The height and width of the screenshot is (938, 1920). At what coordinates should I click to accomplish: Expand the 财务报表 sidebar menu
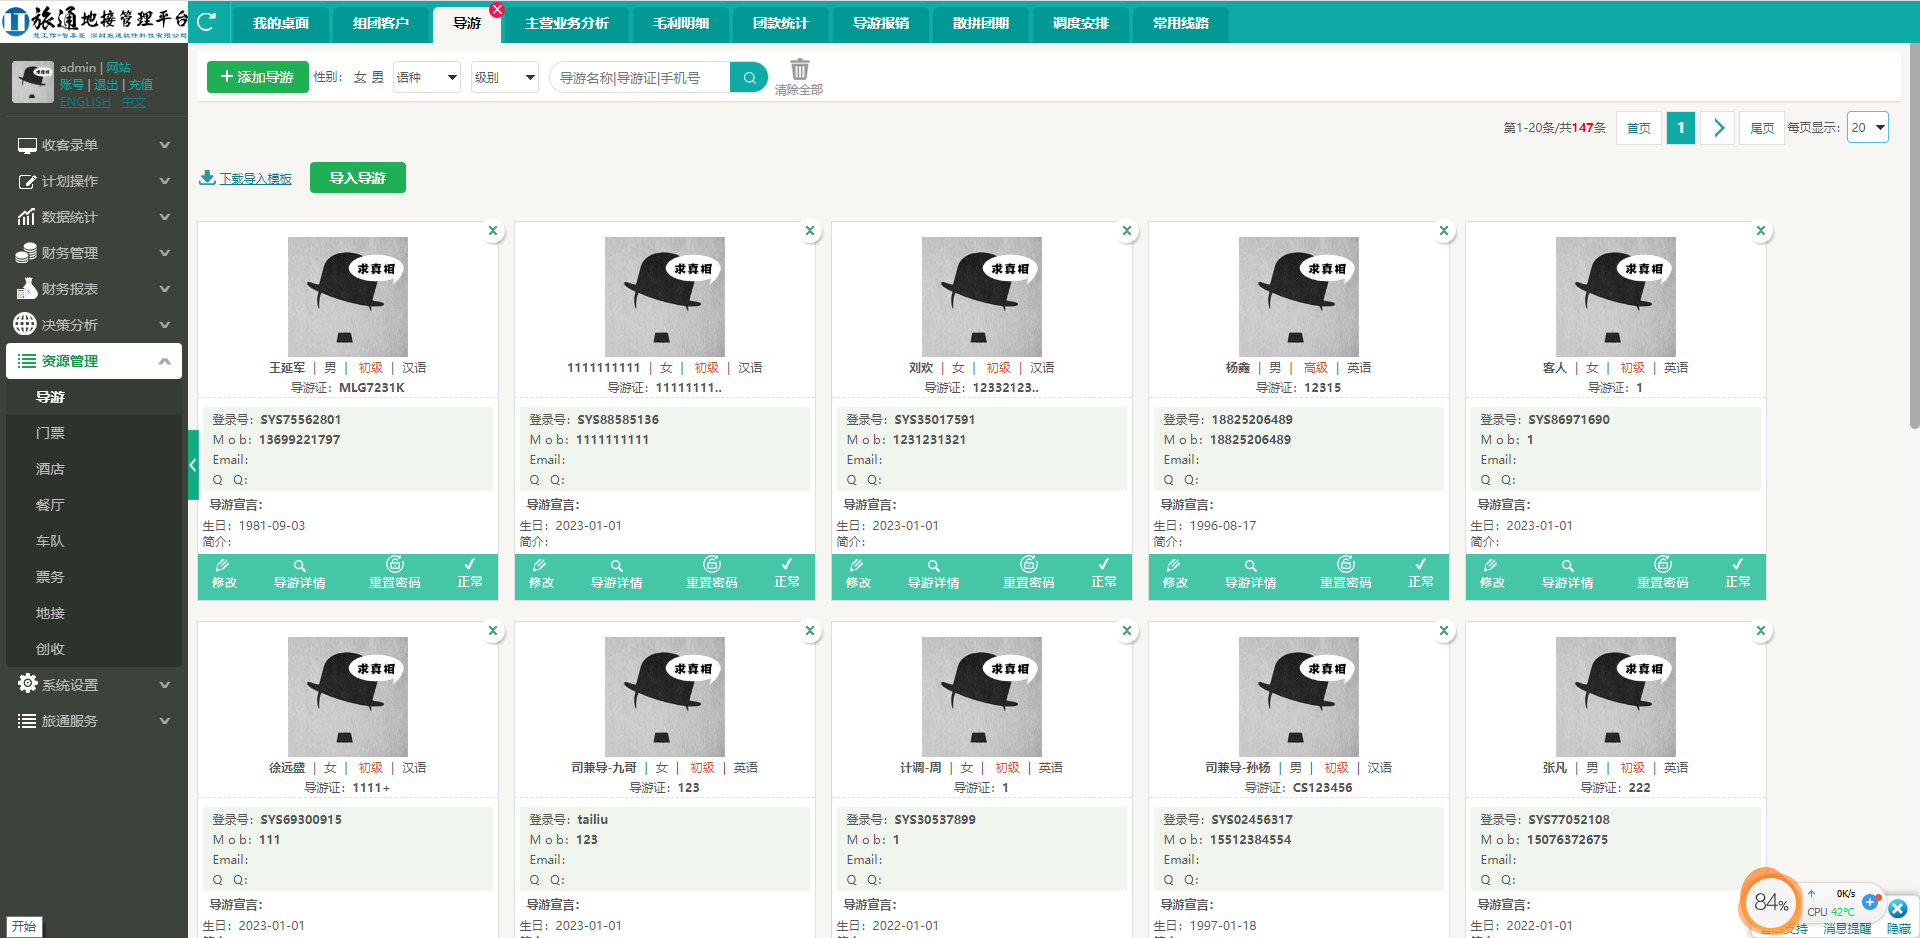click(94, 289)
